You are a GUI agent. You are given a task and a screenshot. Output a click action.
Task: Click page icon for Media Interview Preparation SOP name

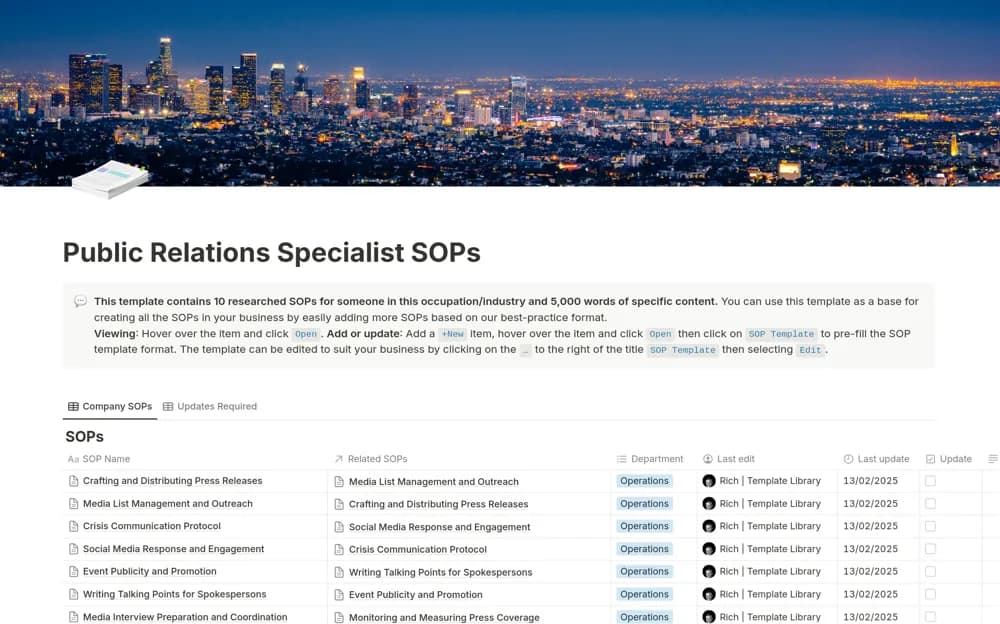click(73, 617)
